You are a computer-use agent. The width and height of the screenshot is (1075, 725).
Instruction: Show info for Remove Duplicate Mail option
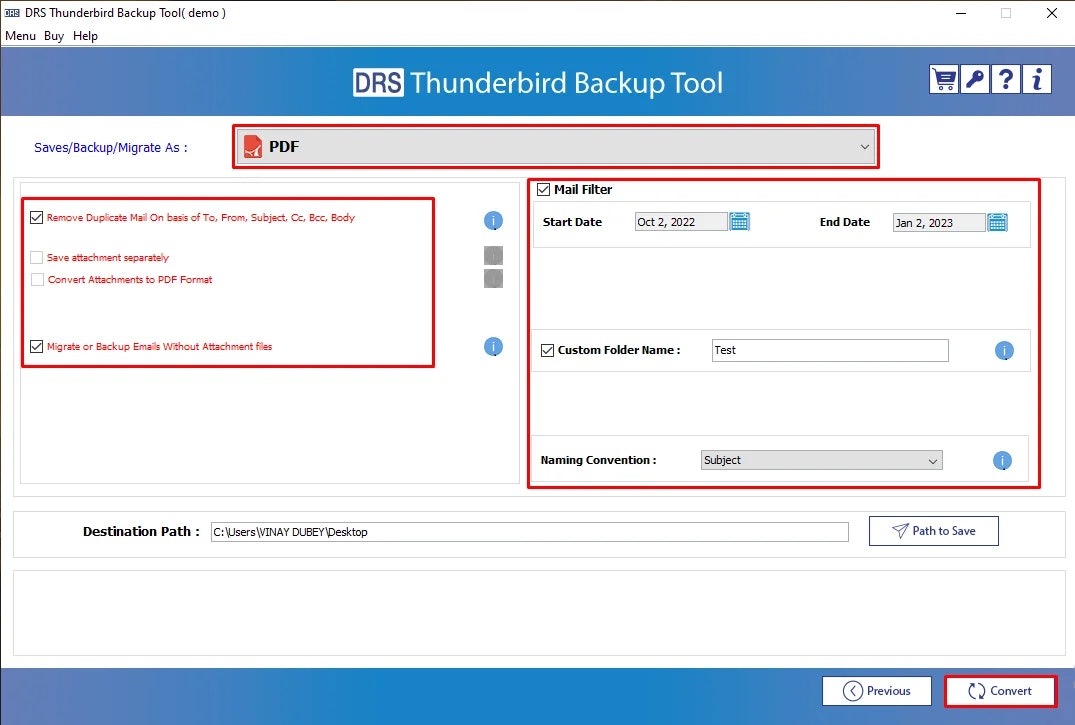tap(493, 220)
